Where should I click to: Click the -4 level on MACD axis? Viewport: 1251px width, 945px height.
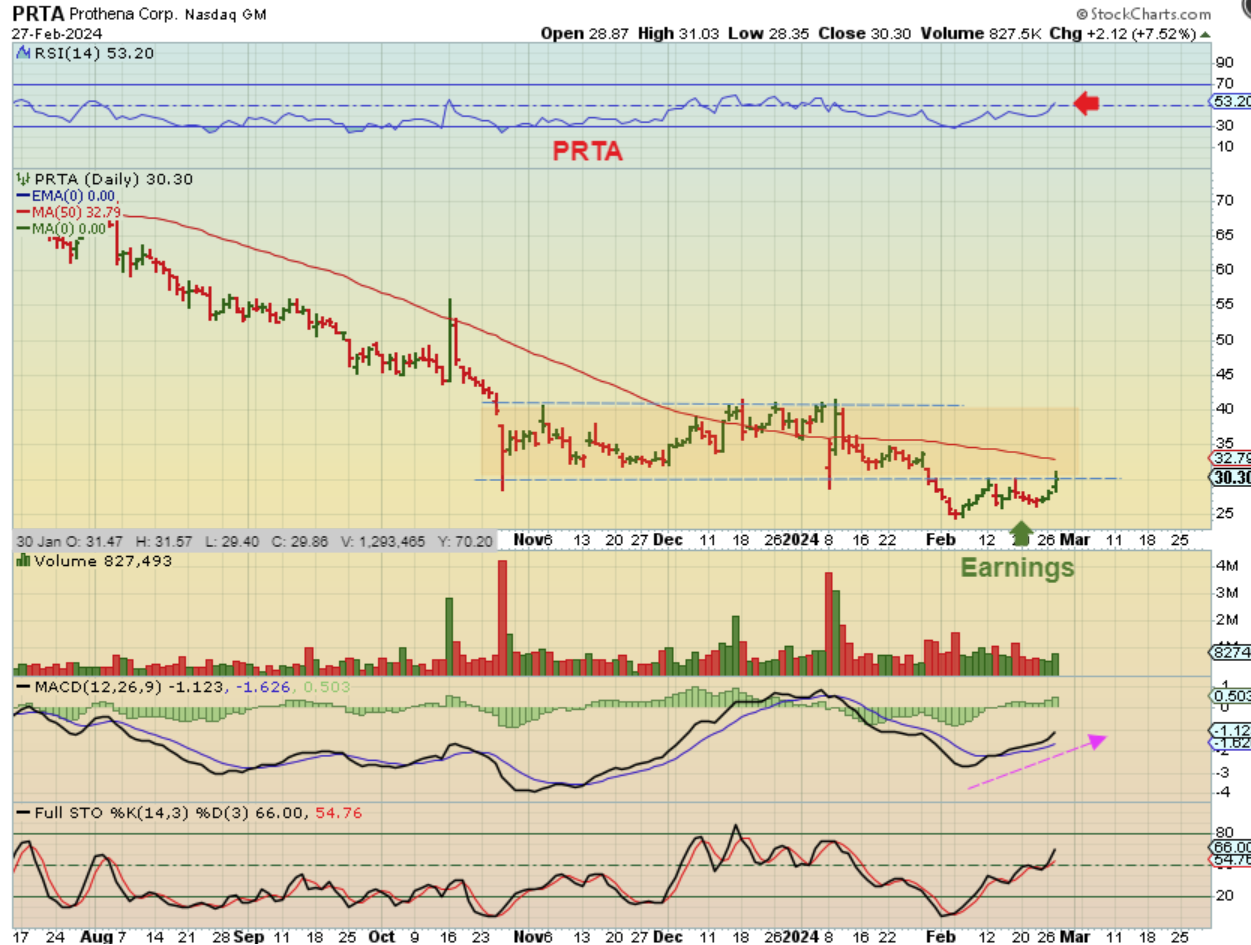(1222, 792)
